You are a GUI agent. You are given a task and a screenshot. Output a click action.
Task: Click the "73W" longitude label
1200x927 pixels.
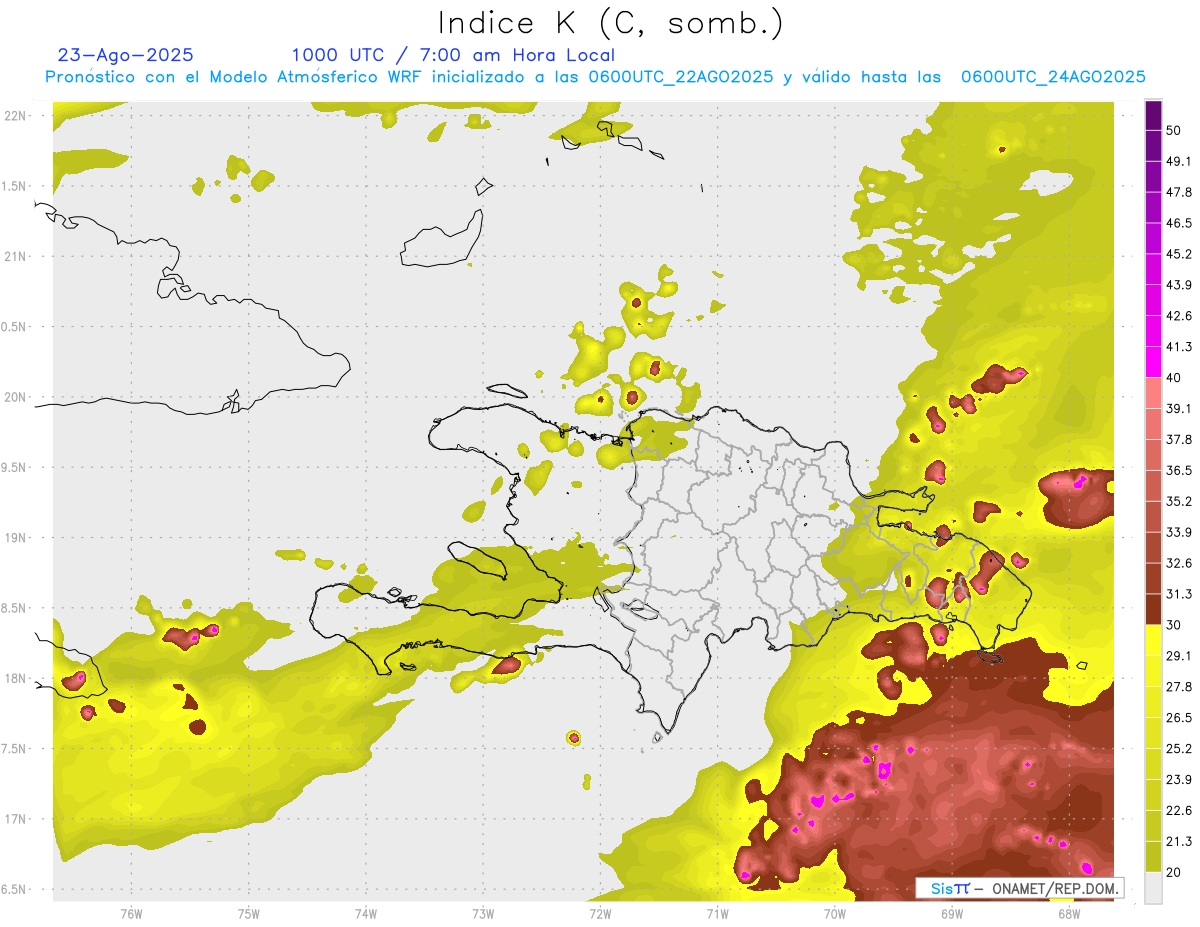[482, 914]
